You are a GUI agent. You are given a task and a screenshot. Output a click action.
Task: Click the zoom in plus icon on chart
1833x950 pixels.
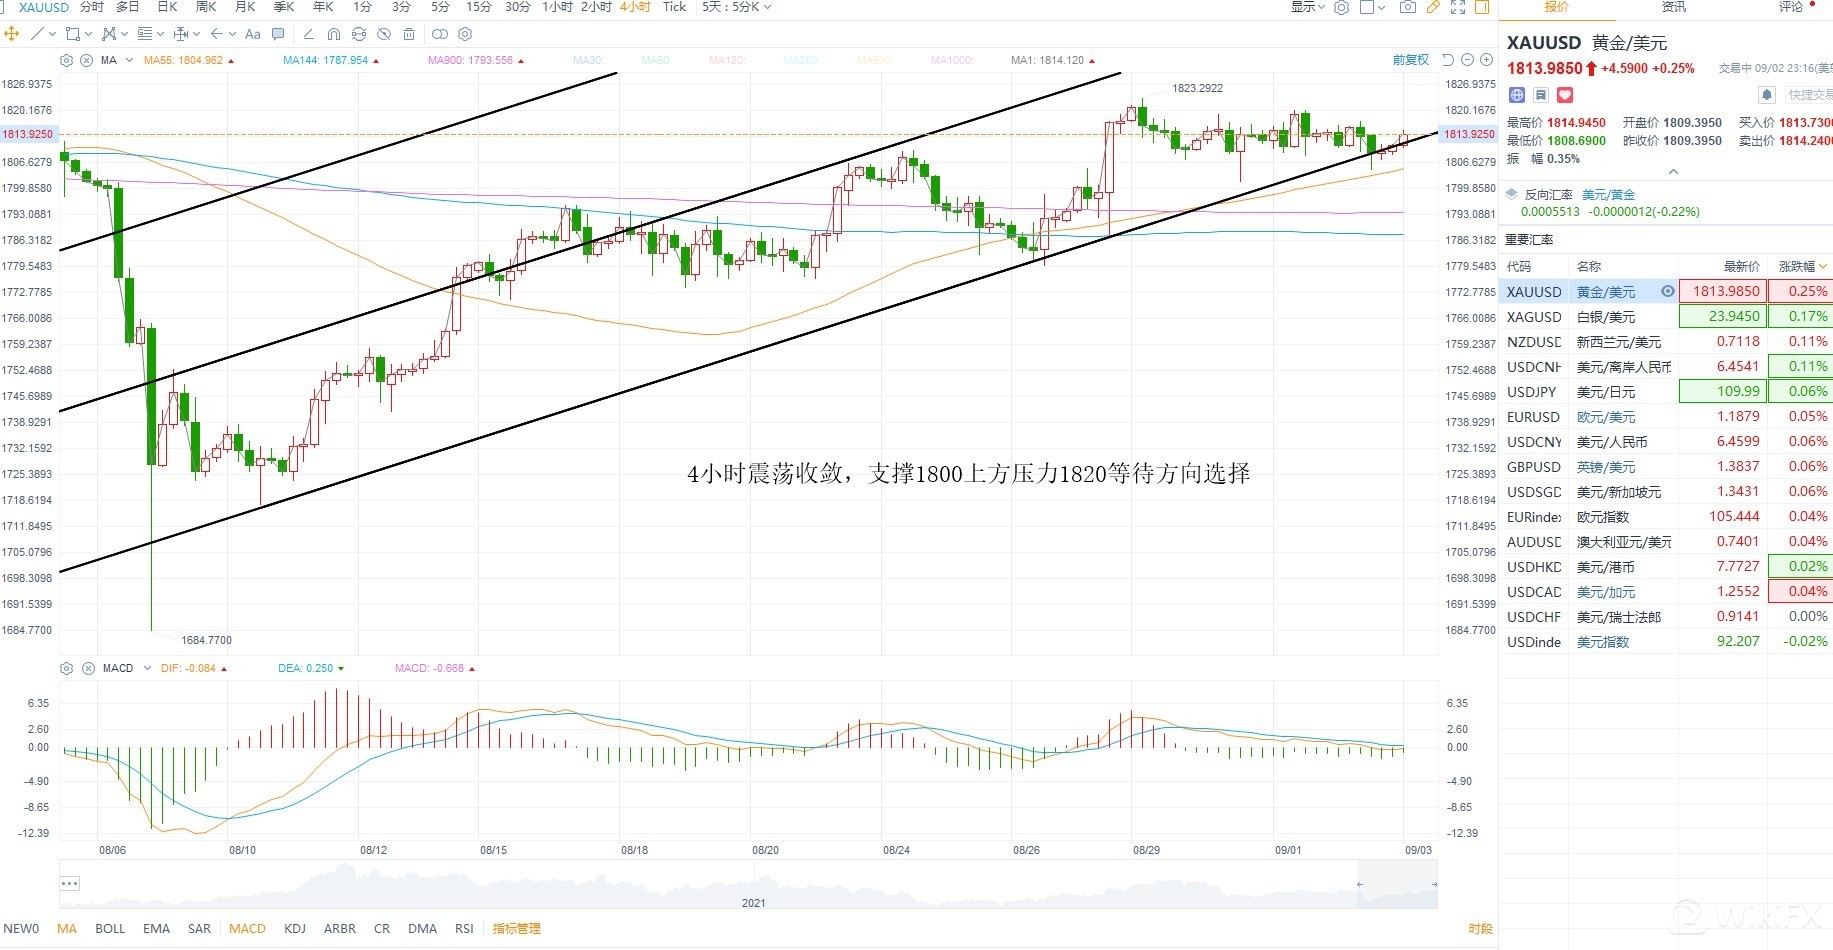(x=1486, y=60)
